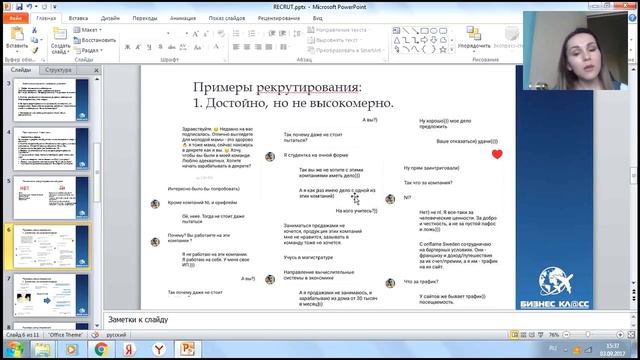Click the Redo icon in quick access toolbar
Image resolution: width=640 pixels, height=360 pixels.
pyautogui.click(x=44, y=7)
